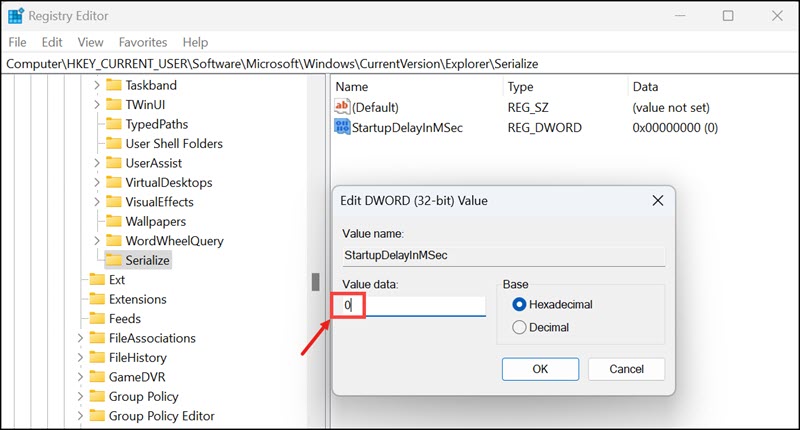Select the (Default) value name

pyautogui.click(x=375, y=108)
